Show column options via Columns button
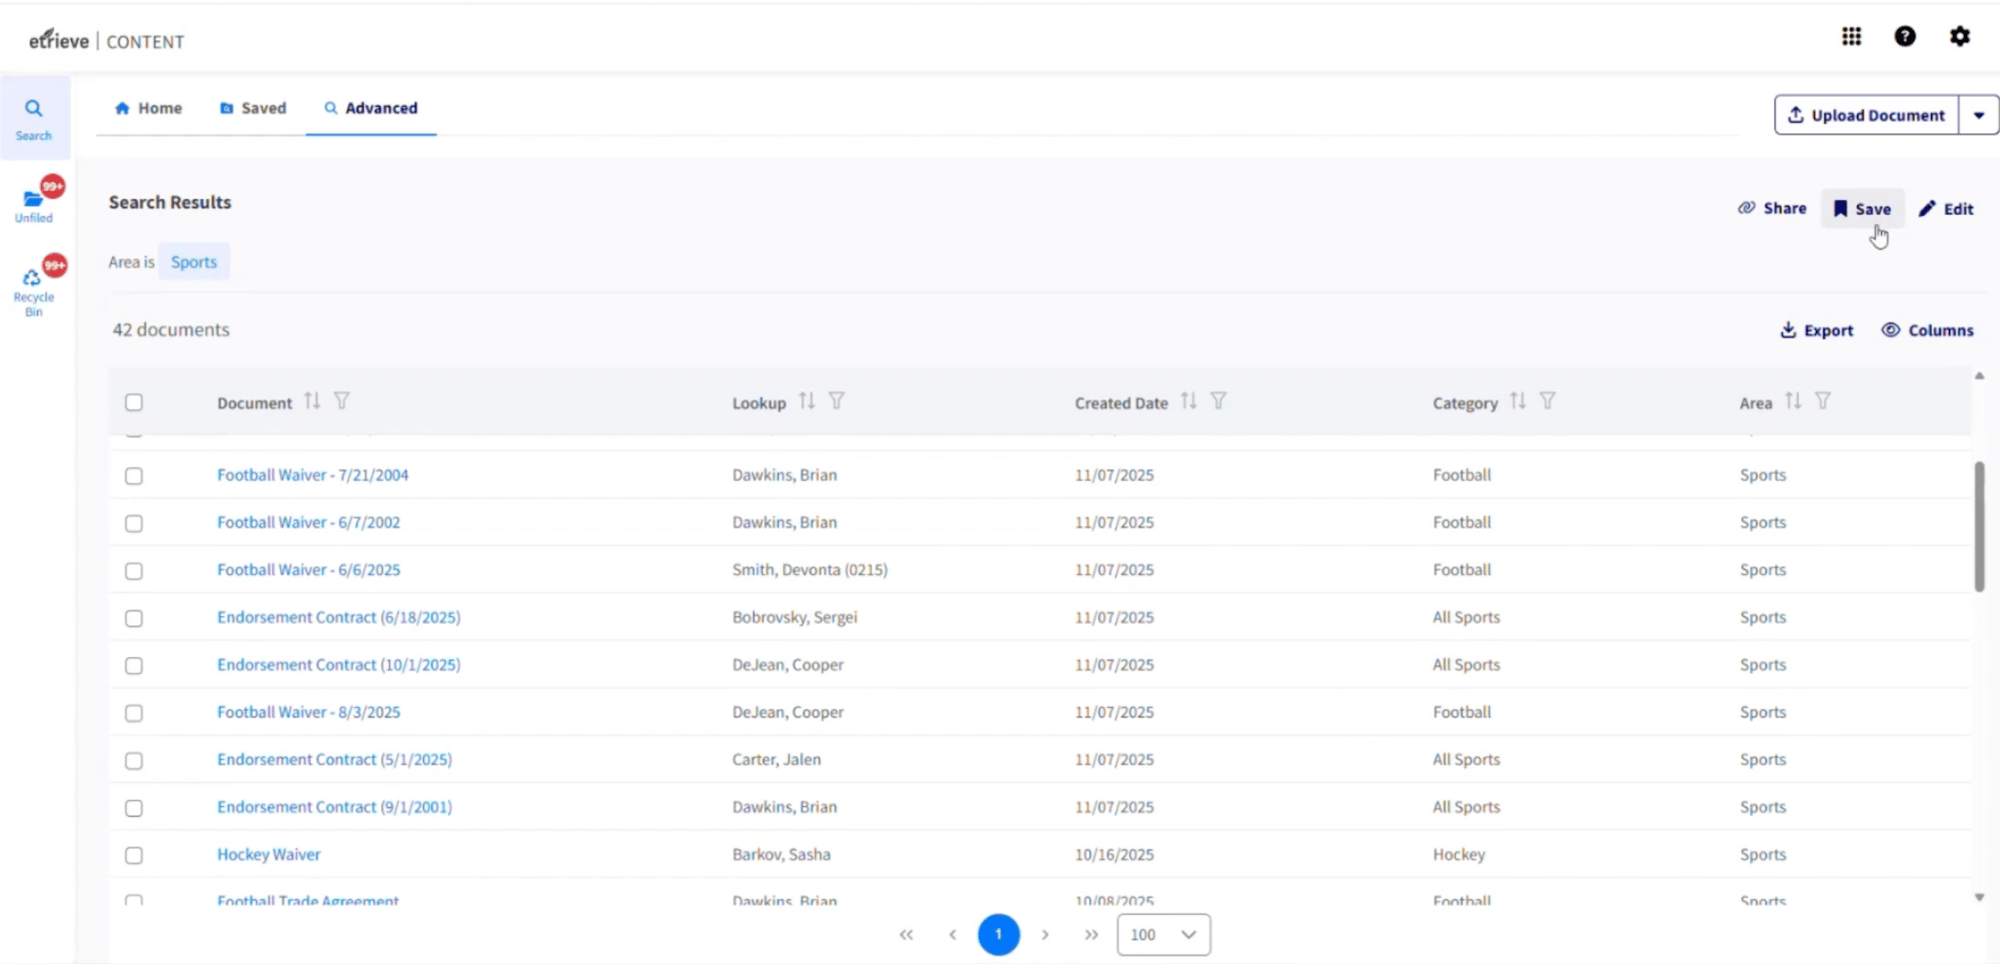Screen dimensions: 2000x964 [x=1927, y=331]
